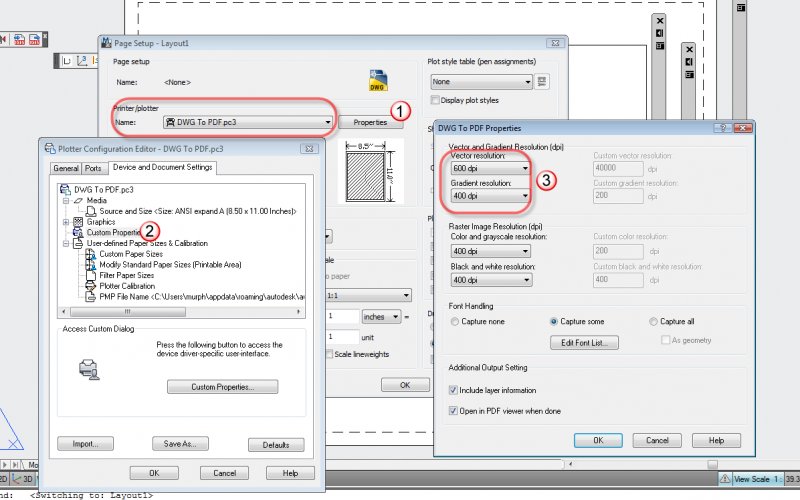Open Gradient resolution 400 dpi dropdown

[490, 196]
